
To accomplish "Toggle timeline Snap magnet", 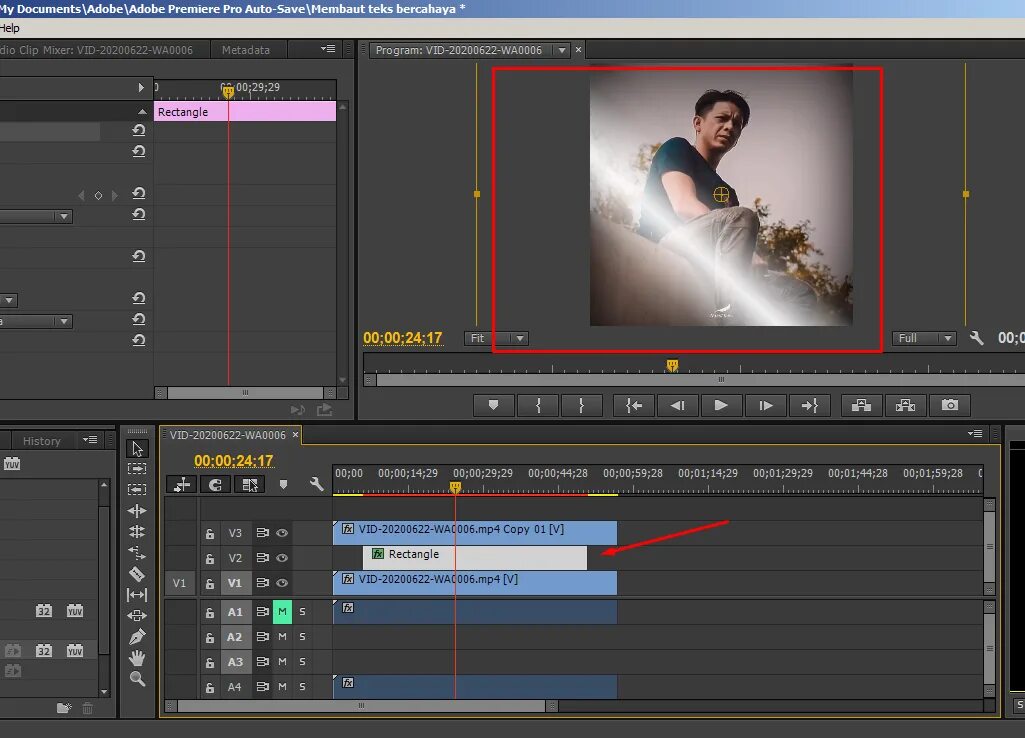I will coord(215,484).
